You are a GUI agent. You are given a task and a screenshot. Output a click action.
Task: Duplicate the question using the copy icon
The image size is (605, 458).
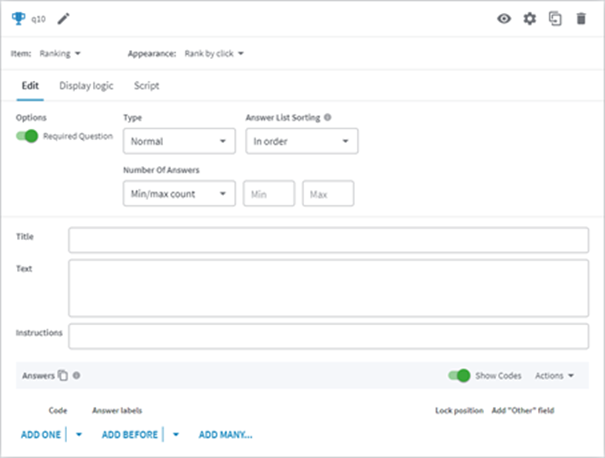tap(555, 19)
